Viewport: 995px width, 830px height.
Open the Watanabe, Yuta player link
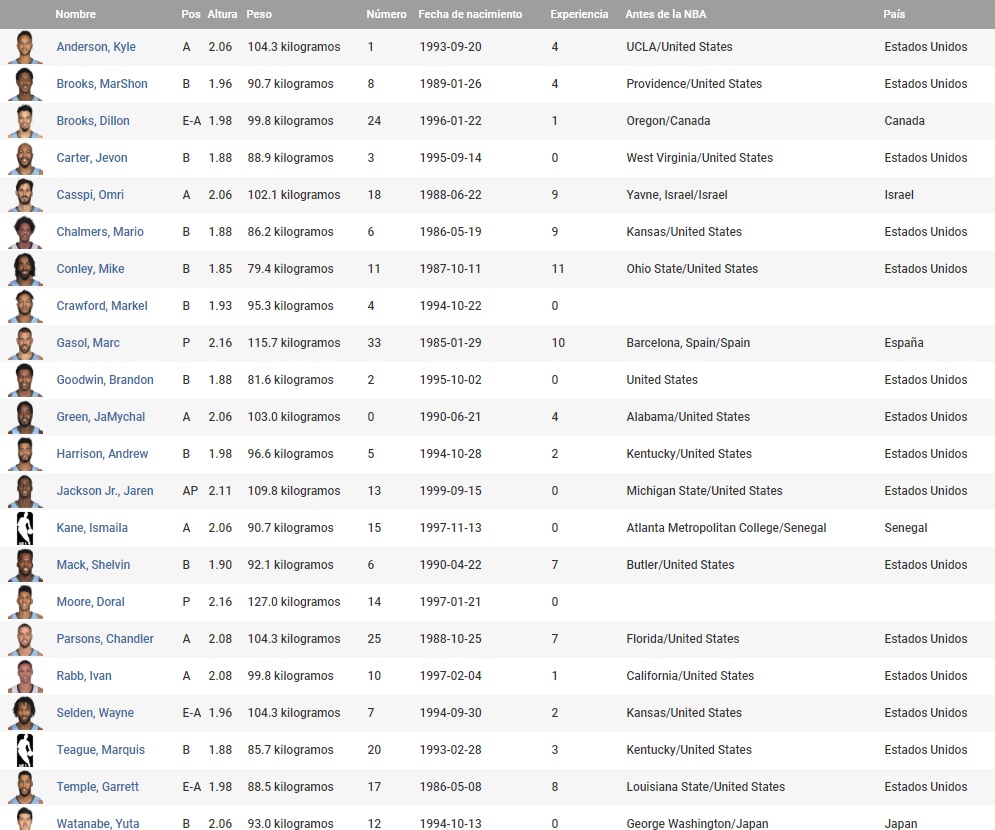tap(98, 824)
